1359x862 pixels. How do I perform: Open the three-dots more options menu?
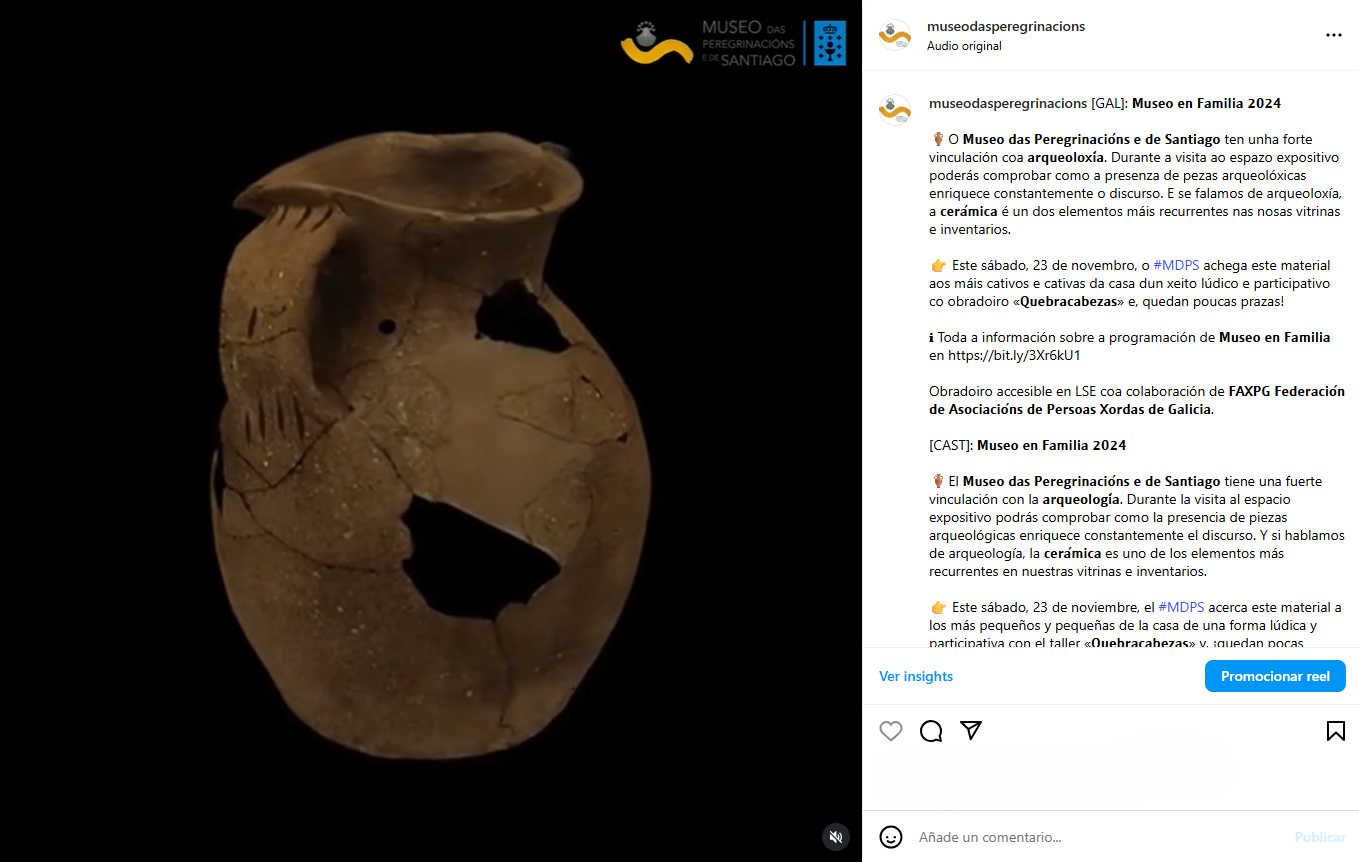pyautogui.click(x=1334, y=35)
